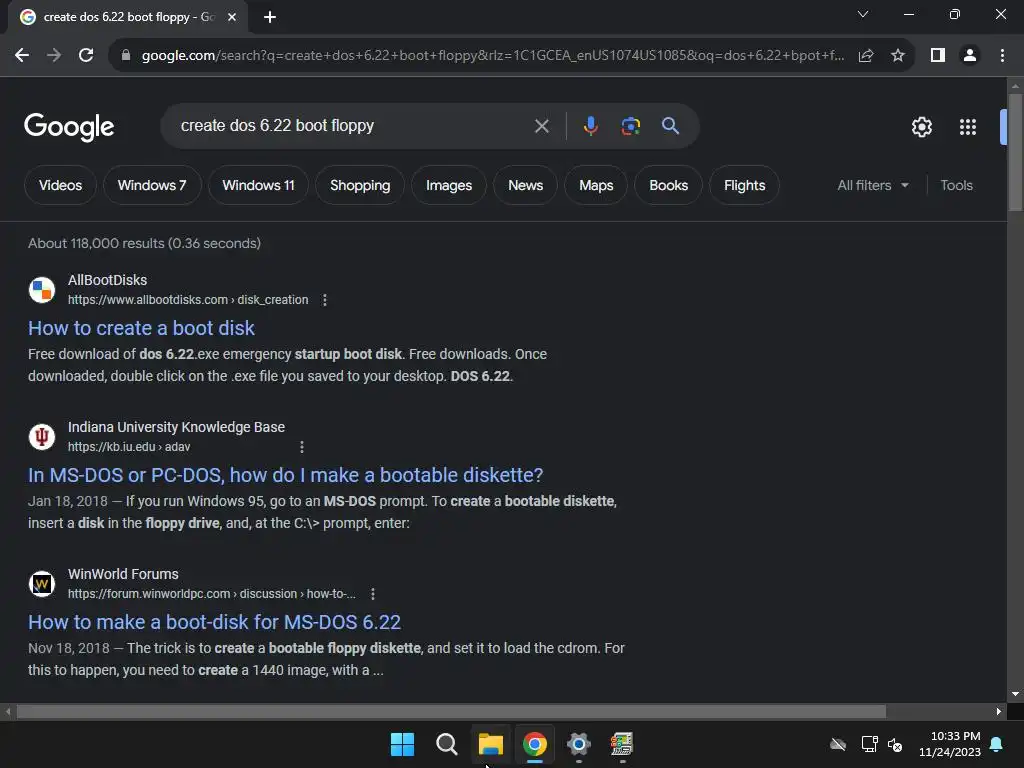The image size is (1024, 768).
Task: Open the notification bell in the tray
Action: [997, 744]
